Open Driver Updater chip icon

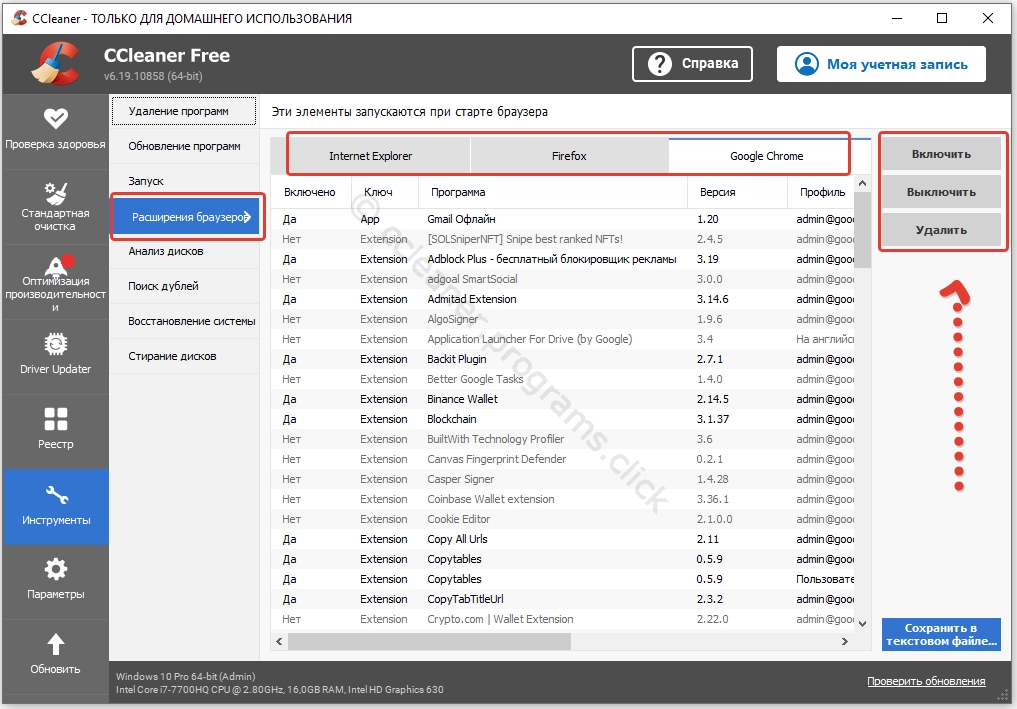point(55,344)
